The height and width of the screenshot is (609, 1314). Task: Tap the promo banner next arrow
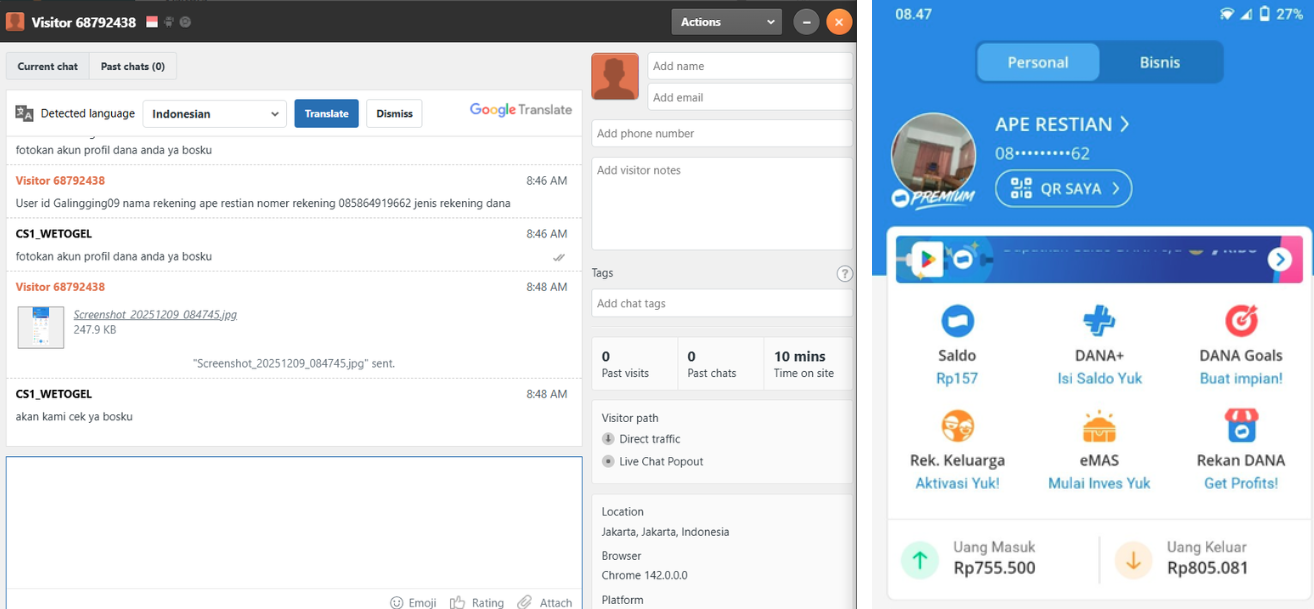pos(1280,260)
